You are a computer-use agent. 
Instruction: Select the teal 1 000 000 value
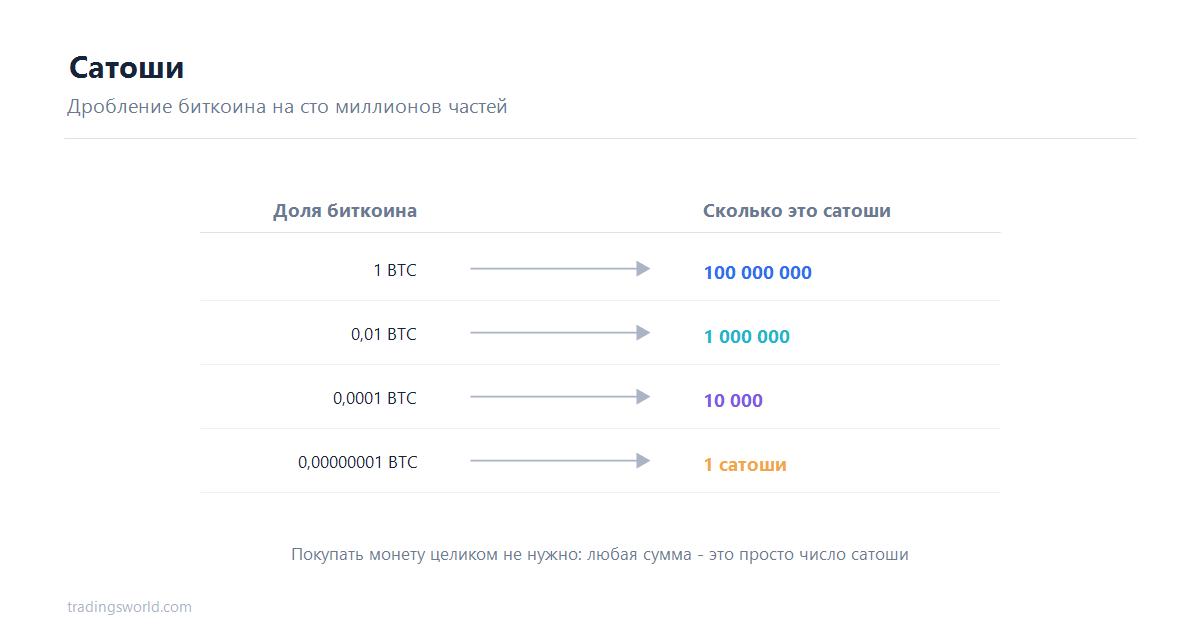tap(746, 336)
